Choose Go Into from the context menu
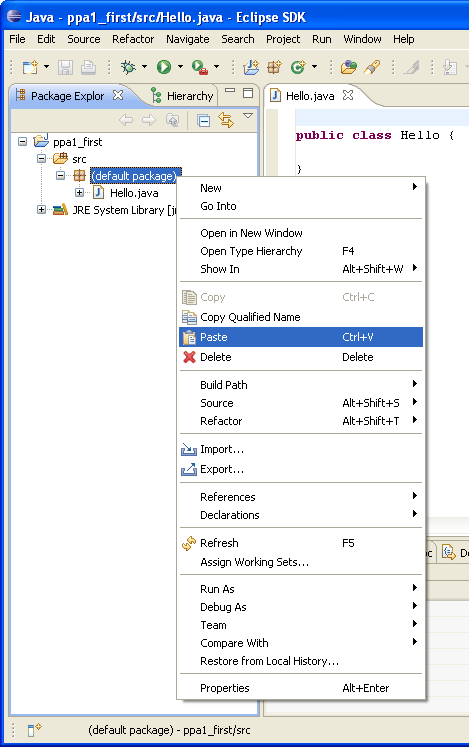The height and width of the screenshot is (747, 469). [x=301, y=206]
